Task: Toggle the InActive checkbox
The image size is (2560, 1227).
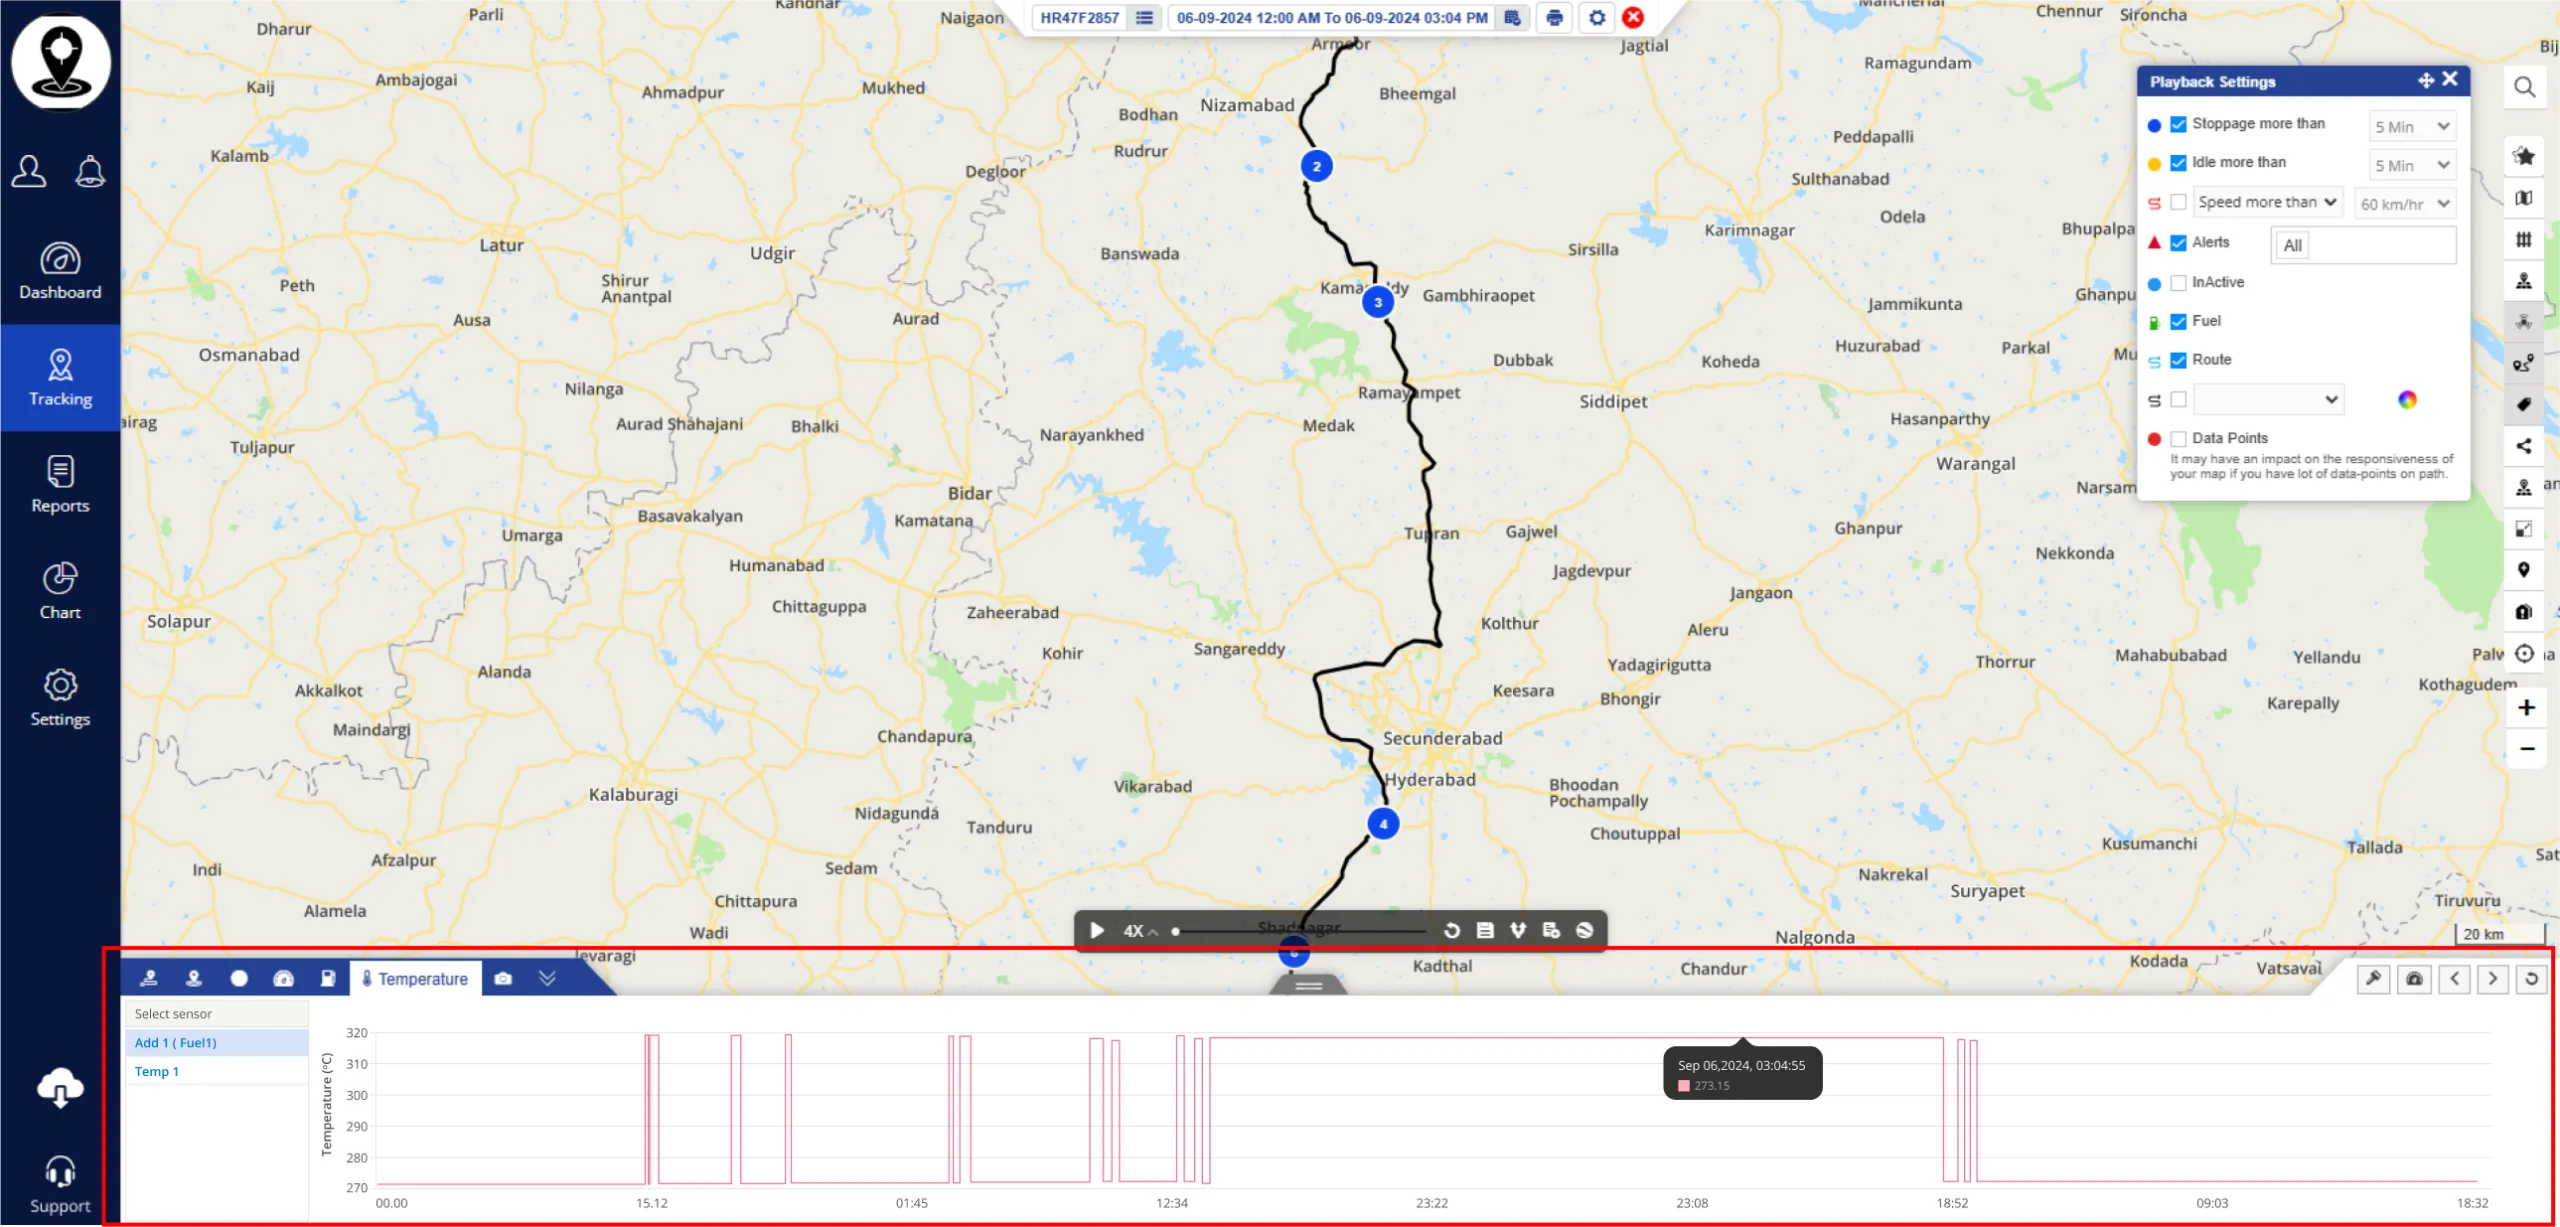Action: tap(2178, 283)
